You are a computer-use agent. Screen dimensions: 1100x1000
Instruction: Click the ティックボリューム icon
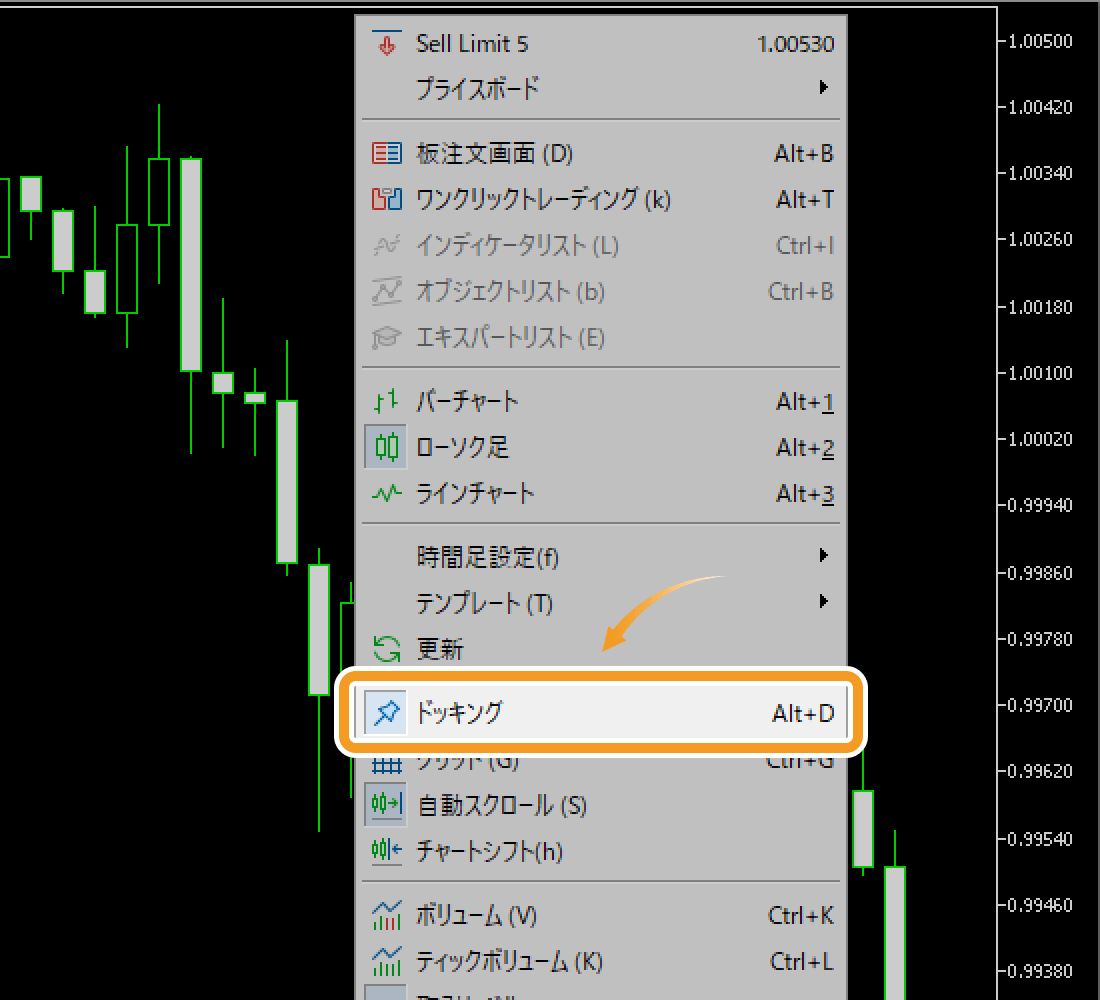385,961
